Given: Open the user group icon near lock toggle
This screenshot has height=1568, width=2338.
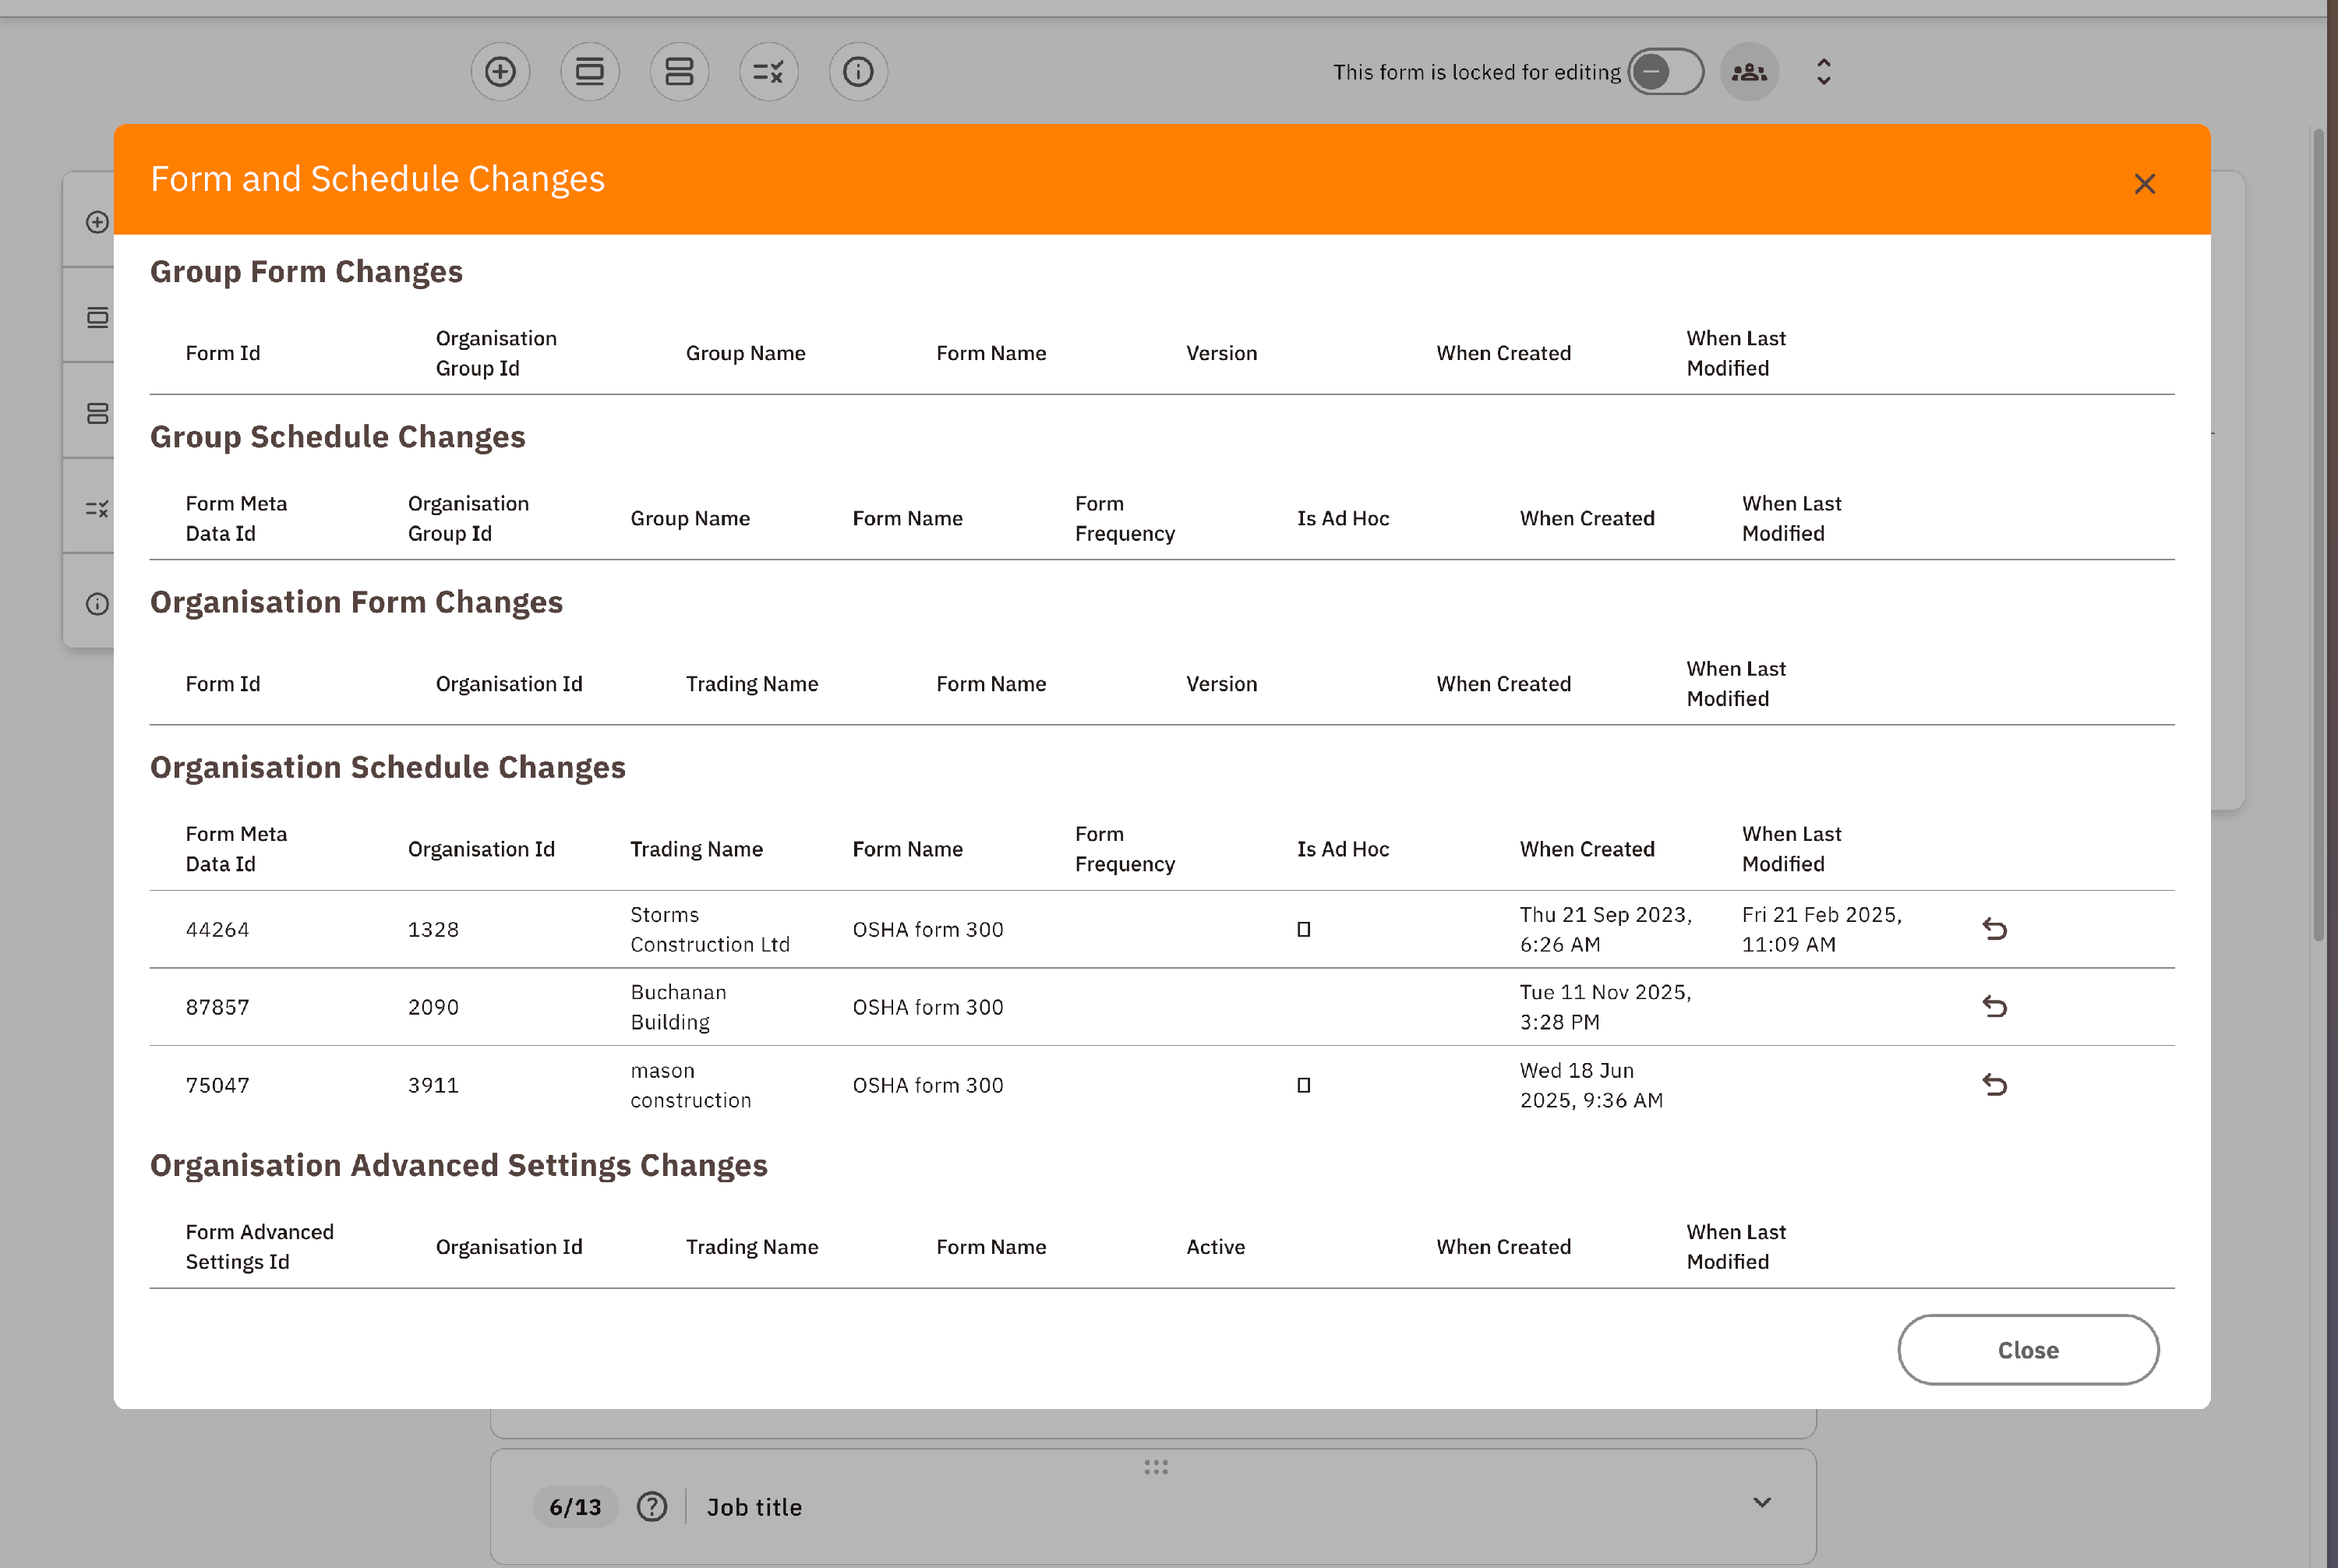Looking at the screenshot, I should pyautogui.click(x=1749, y=72).
